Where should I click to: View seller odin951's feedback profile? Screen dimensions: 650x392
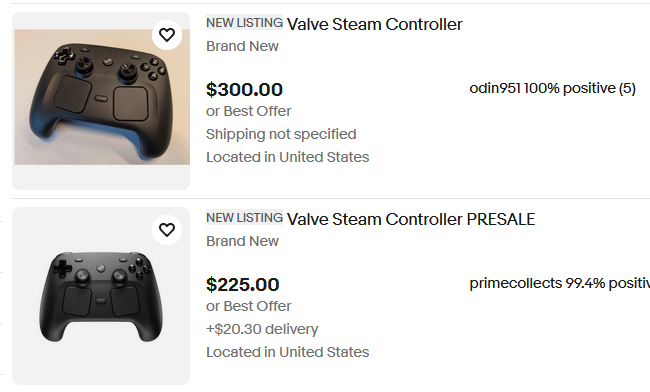coord(552,88)
